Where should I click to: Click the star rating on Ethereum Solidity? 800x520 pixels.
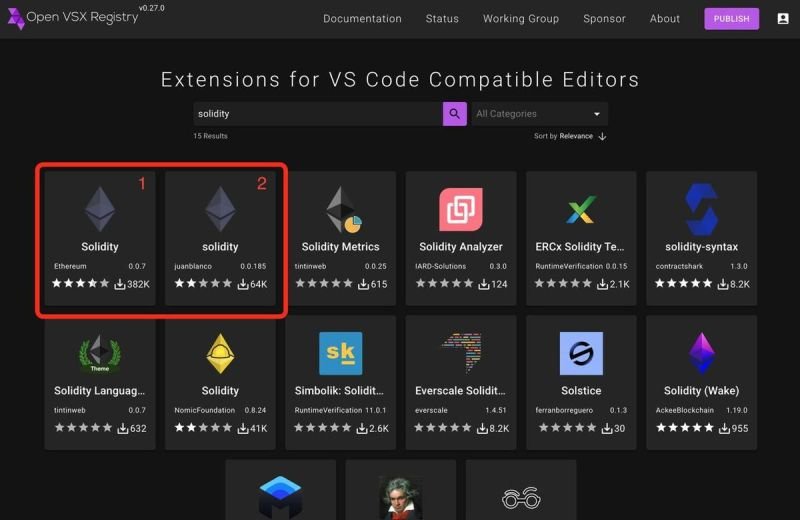point(81,283)
